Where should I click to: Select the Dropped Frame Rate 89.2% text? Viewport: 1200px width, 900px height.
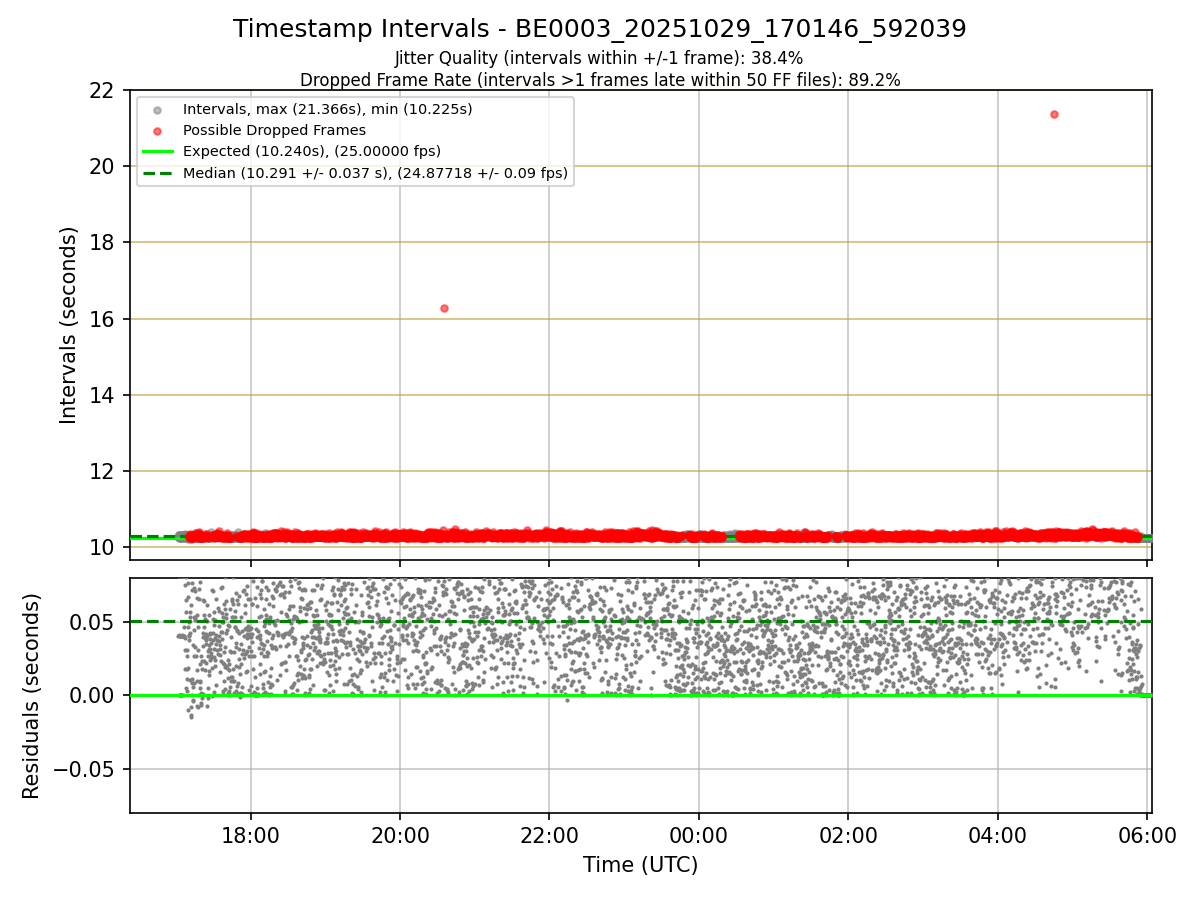pos(600,80)
